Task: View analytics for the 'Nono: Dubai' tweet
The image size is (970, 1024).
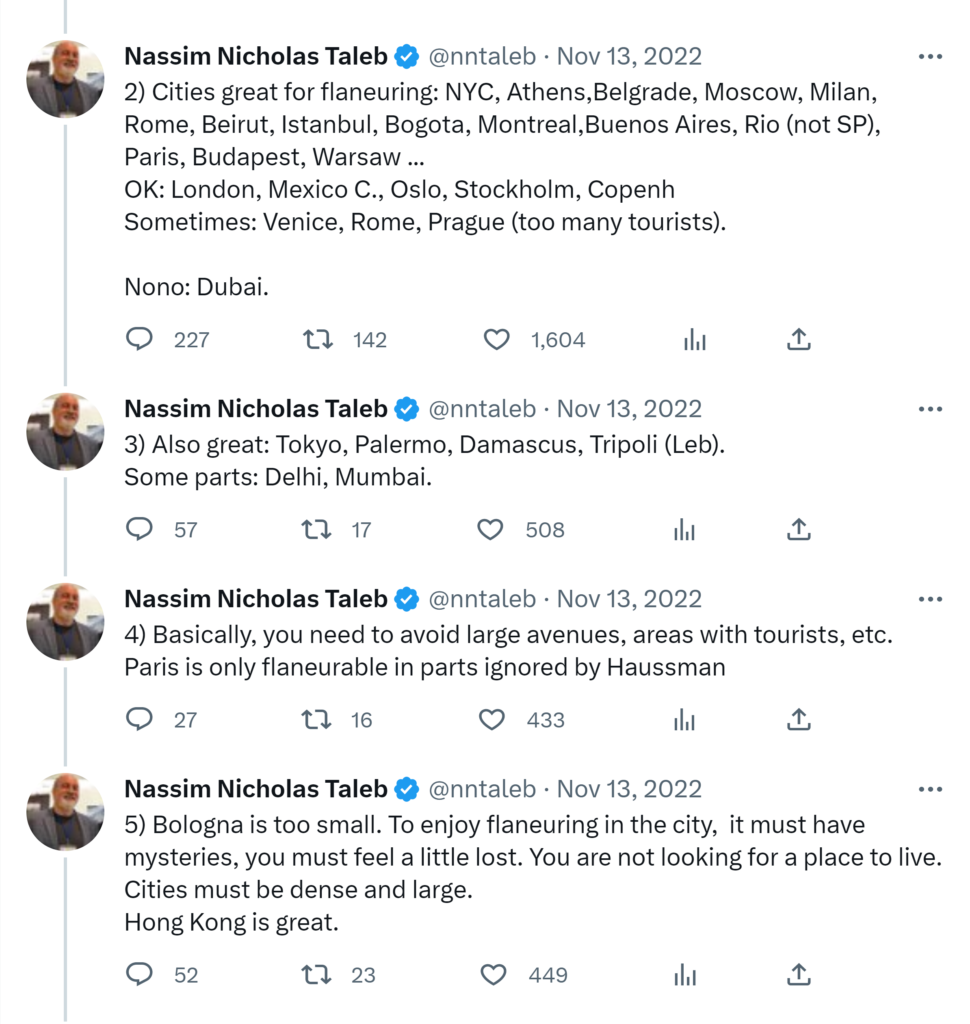Action: tap(695, 340)
